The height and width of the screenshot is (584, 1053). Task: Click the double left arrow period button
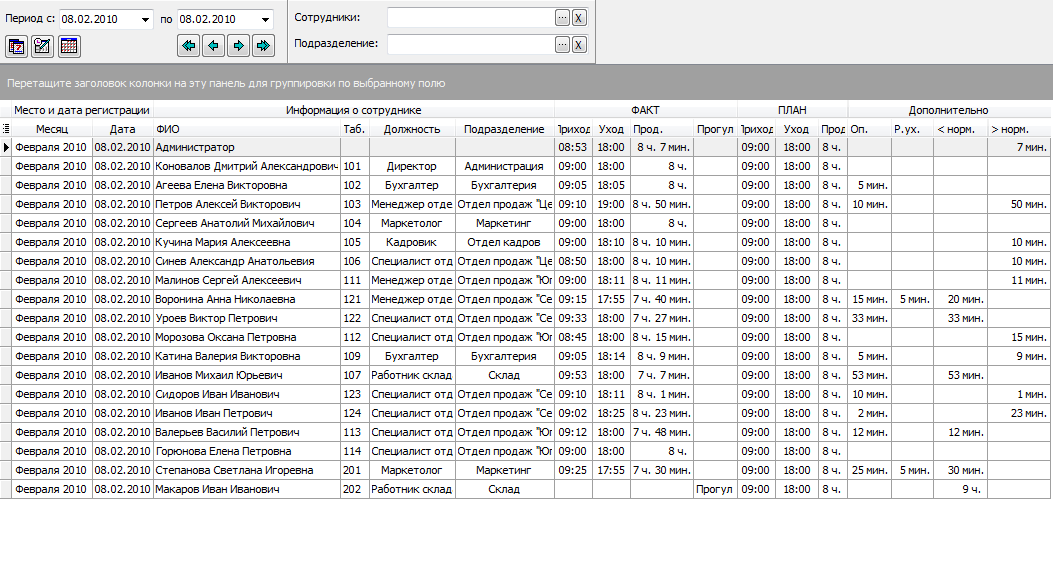click(189, 46)
